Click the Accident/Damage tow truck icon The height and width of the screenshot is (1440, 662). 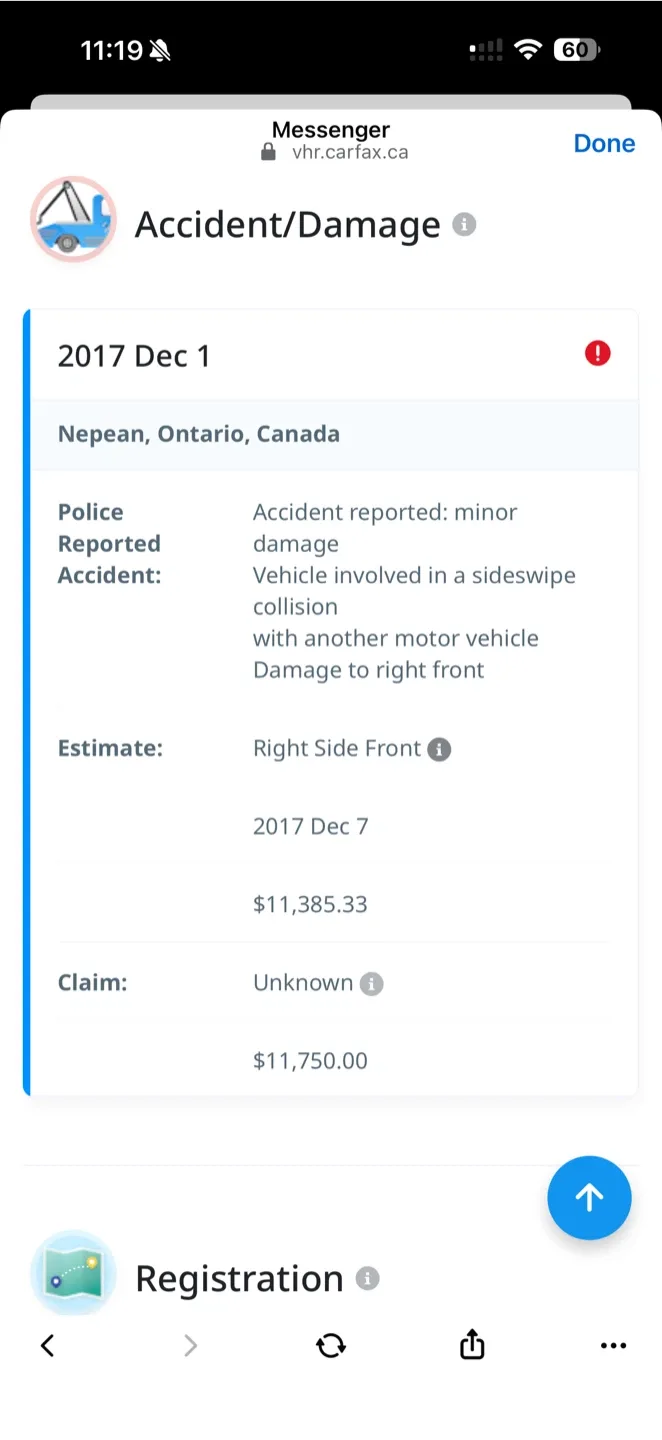point(73,218)
